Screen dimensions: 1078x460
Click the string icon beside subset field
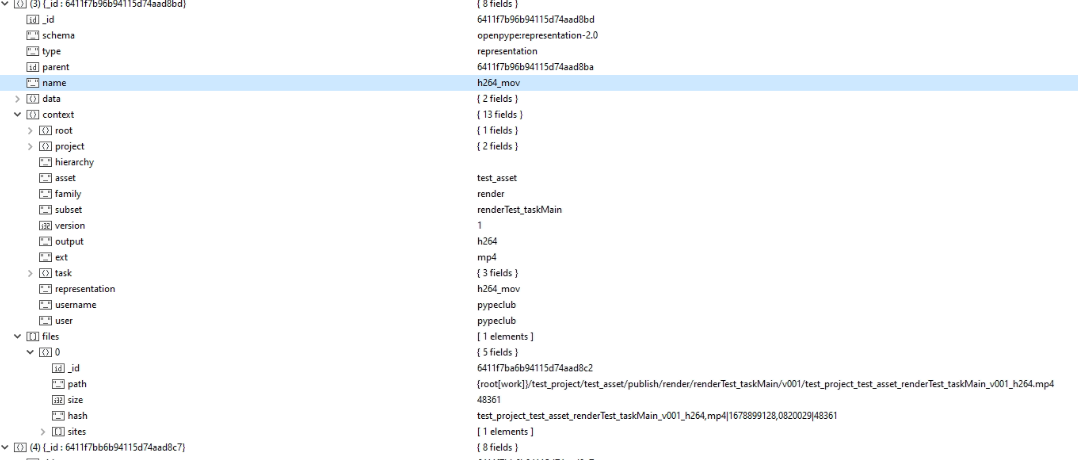coord(45,209)
